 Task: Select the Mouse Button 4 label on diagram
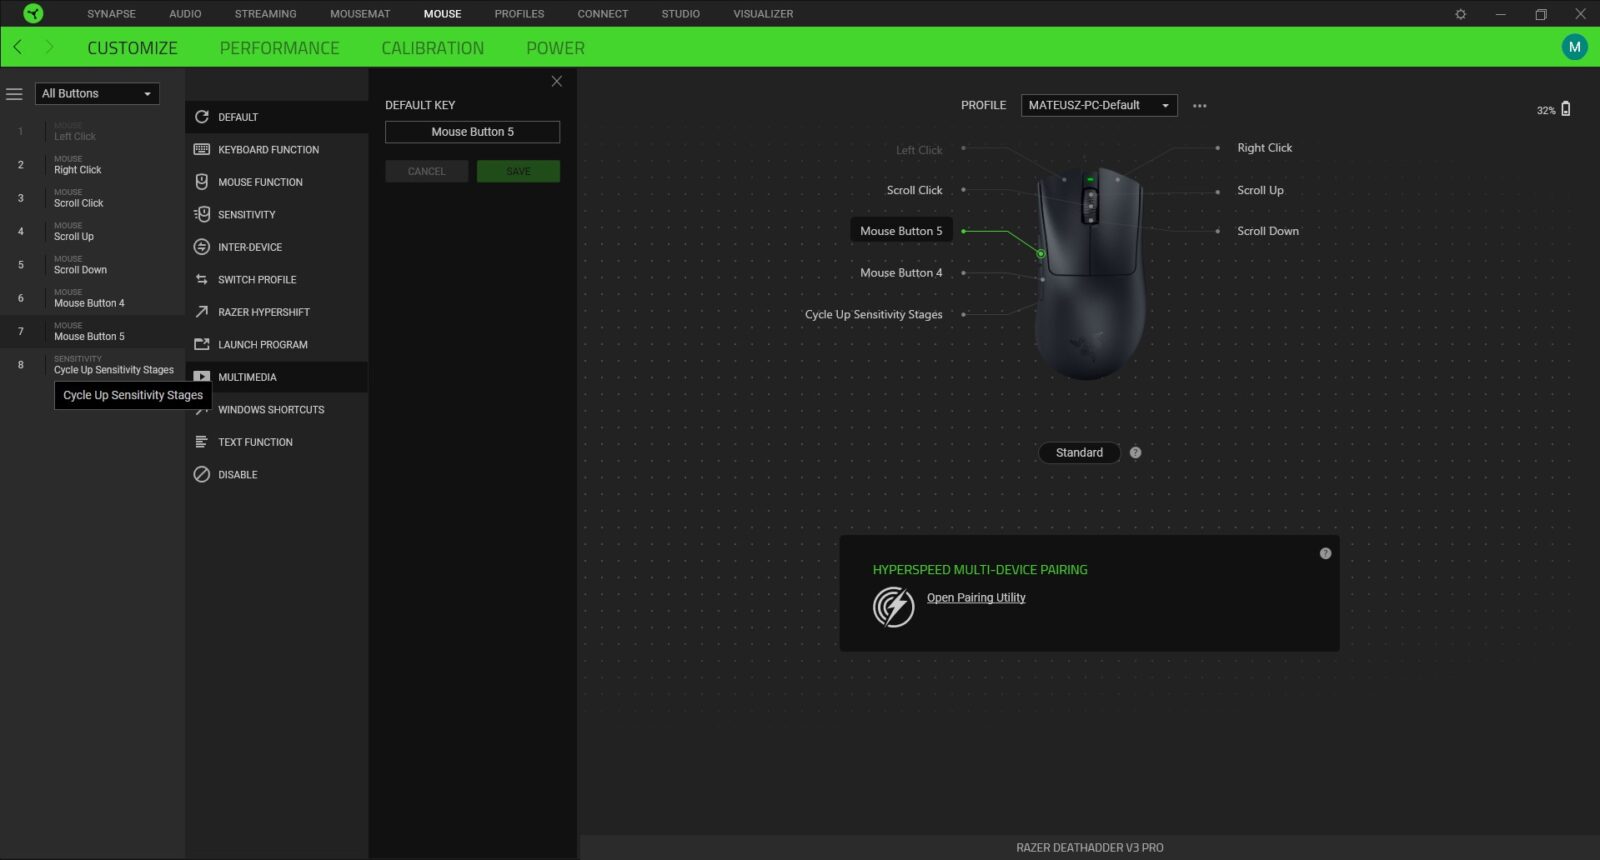901,273
